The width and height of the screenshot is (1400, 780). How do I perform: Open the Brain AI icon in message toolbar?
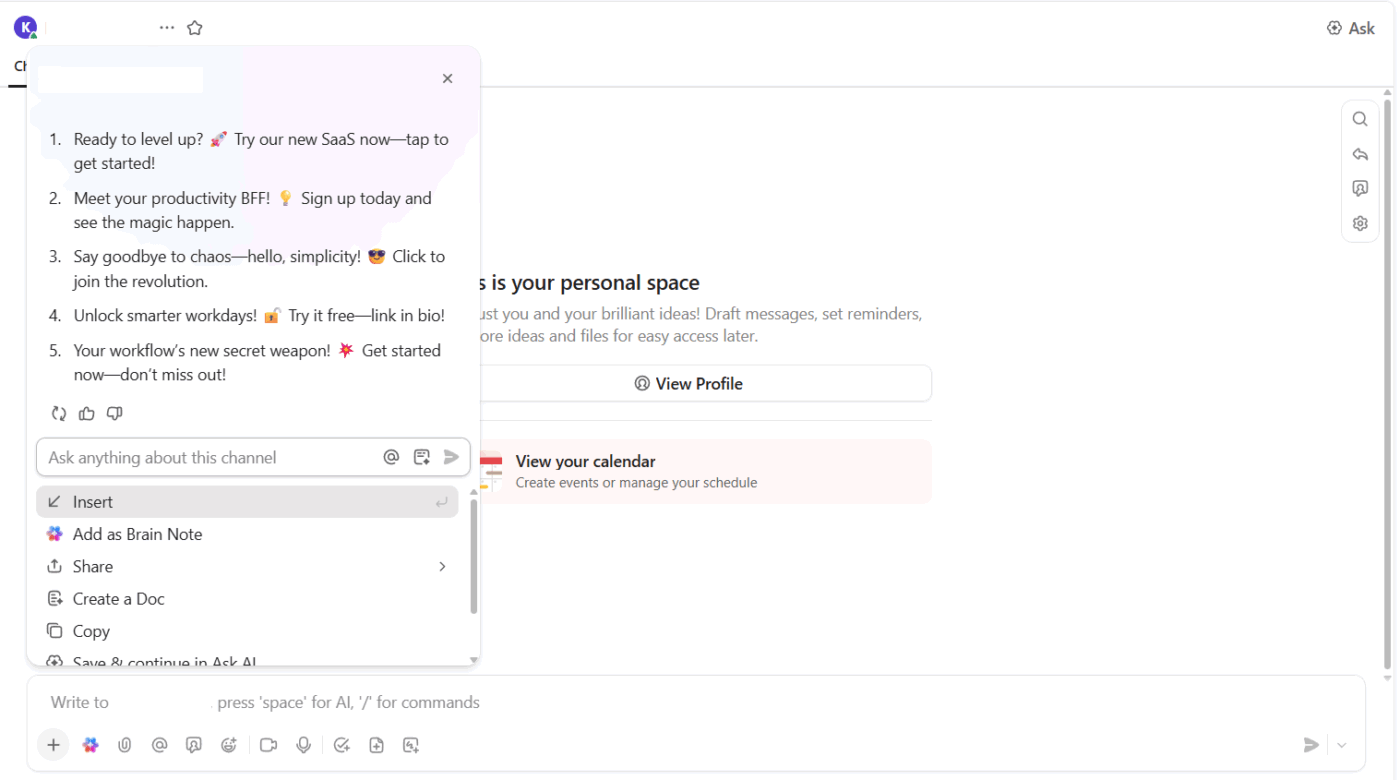(x=91, y=745)
